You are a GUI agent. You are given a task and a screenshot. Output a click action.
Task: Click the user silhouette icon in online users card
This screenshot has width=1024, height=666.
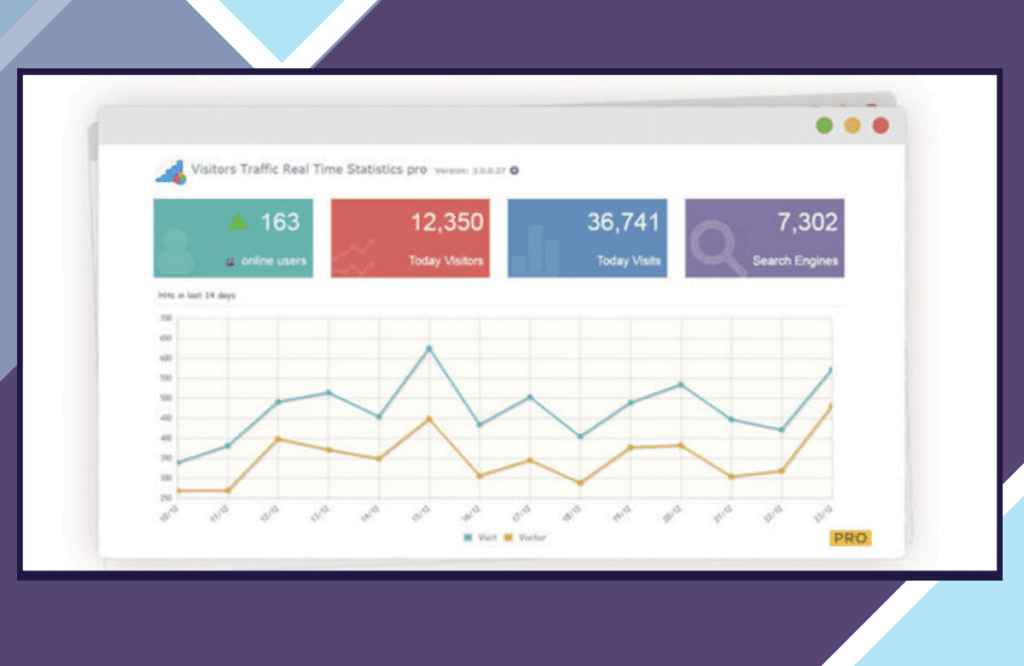tap(176, 251)
